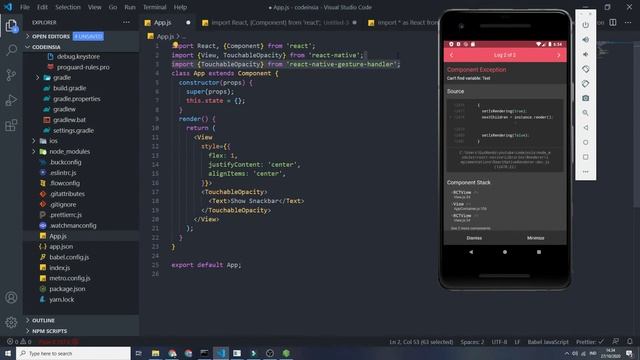Click Spaces: 2 indentation setting
The width and height of the screenshot is (640, 360).
(x=472, y=342)
